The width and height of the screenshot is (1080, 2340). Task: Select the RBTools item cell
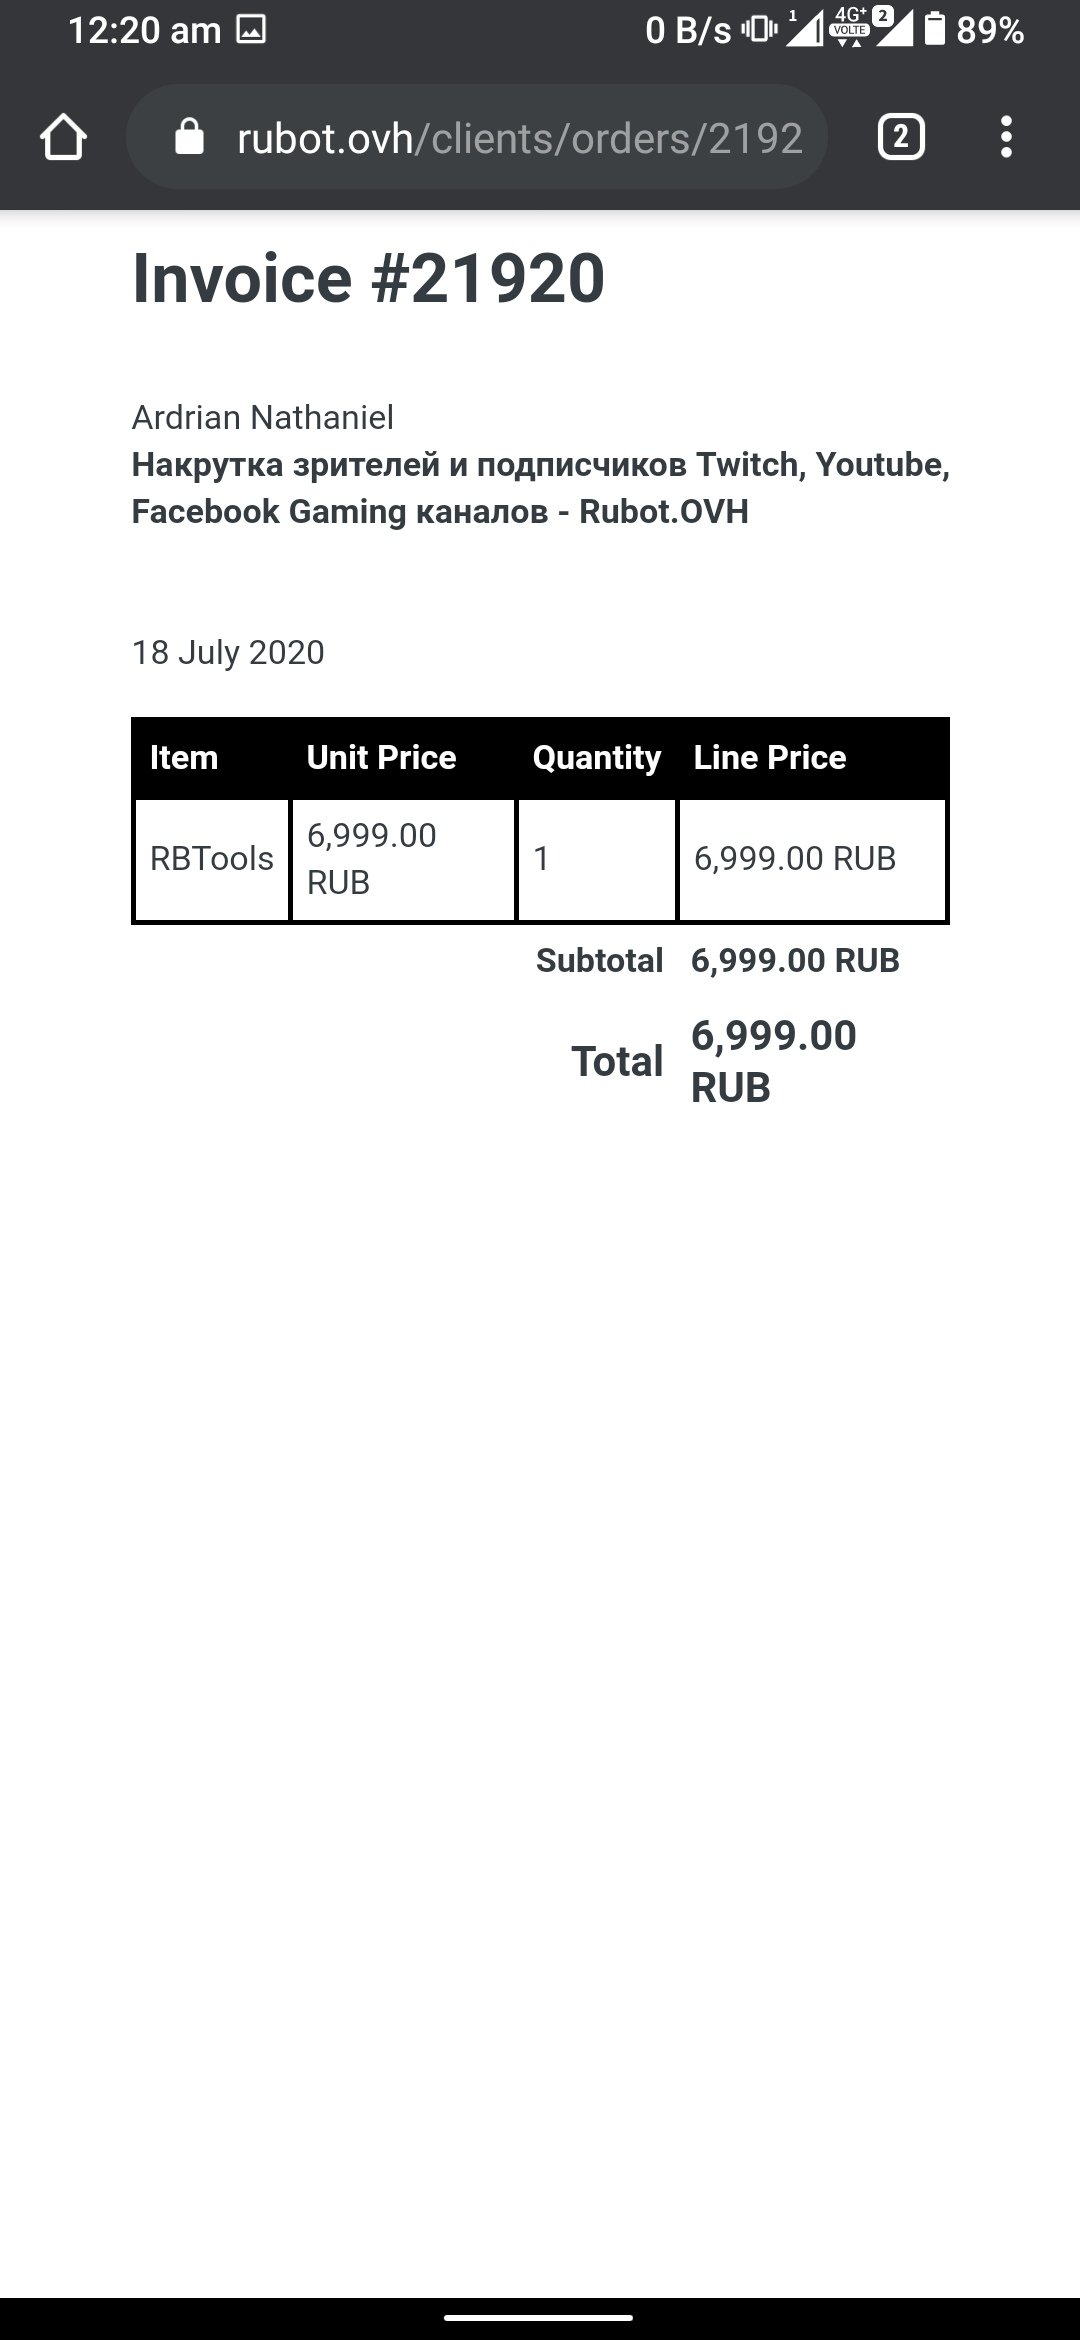click(211, 858)
